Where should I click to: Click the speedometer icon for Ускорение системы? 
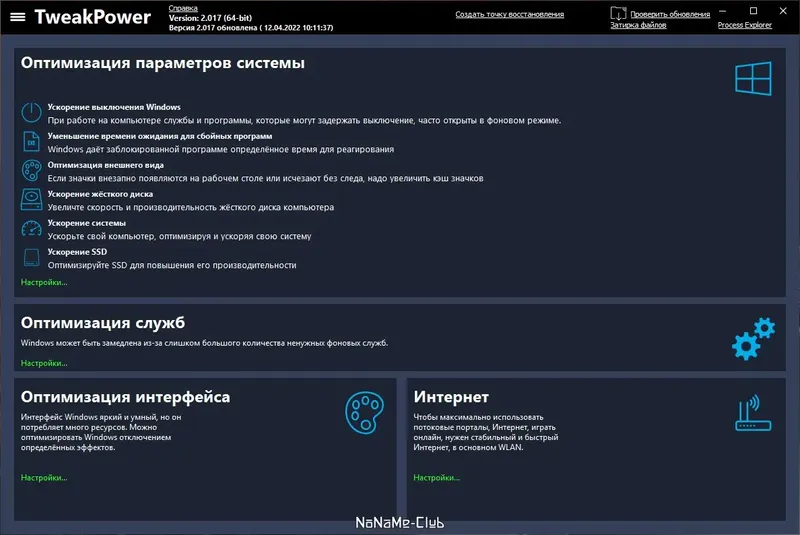click(x=31, y=228)
